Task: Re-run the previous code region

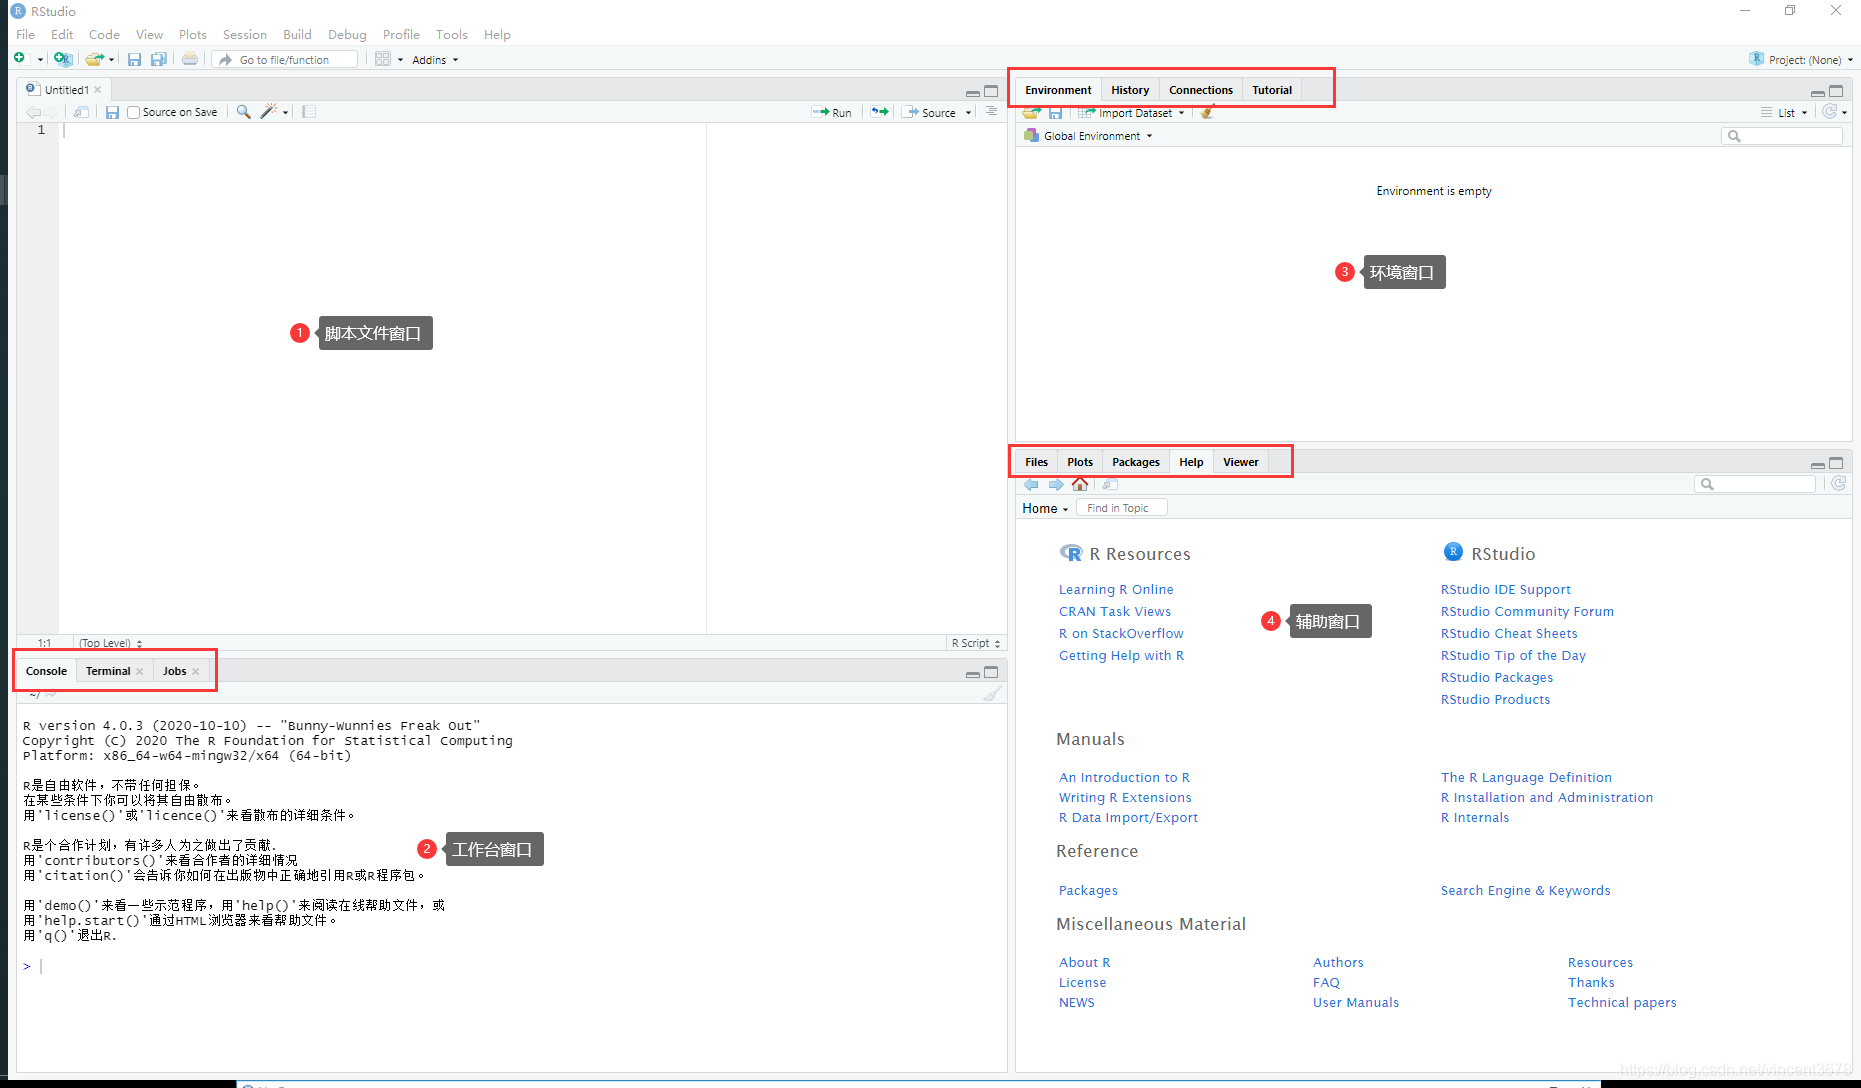Action: (x=880, y=112)
